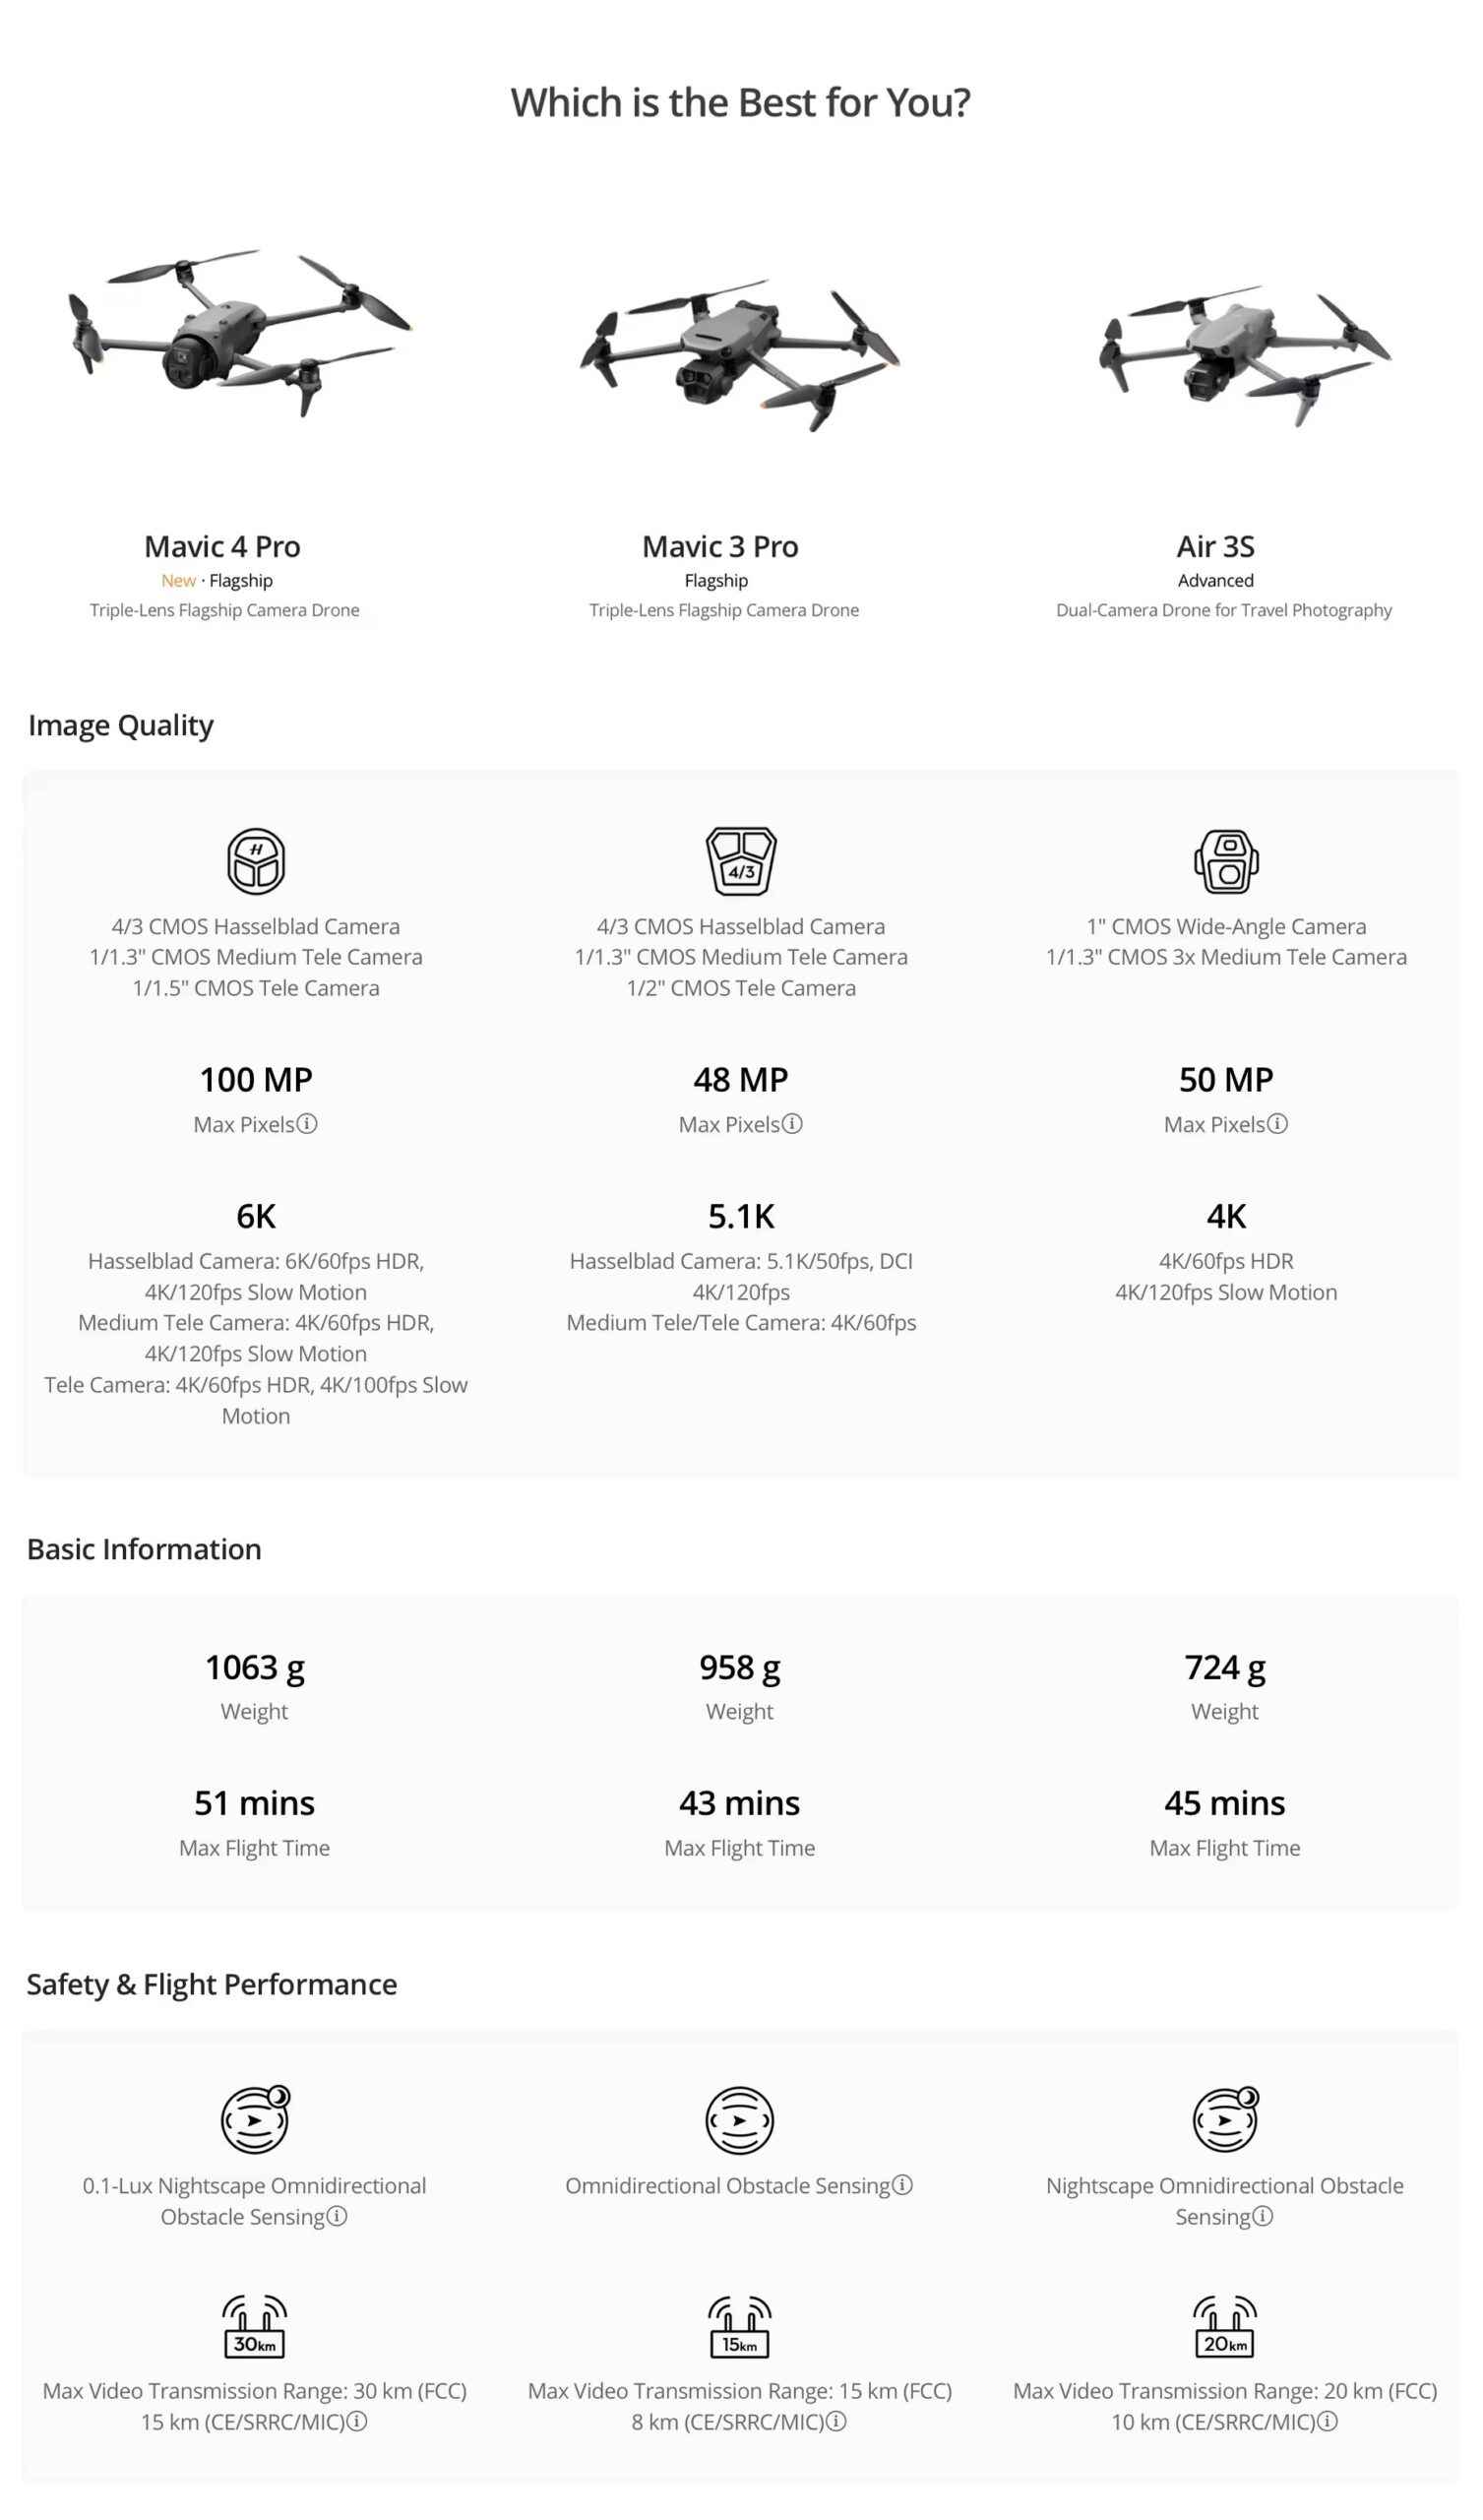This screenshot has width=1483, height=2520.
Task: Open the Mavic 3 Pro product title
Action: [720, 546]
